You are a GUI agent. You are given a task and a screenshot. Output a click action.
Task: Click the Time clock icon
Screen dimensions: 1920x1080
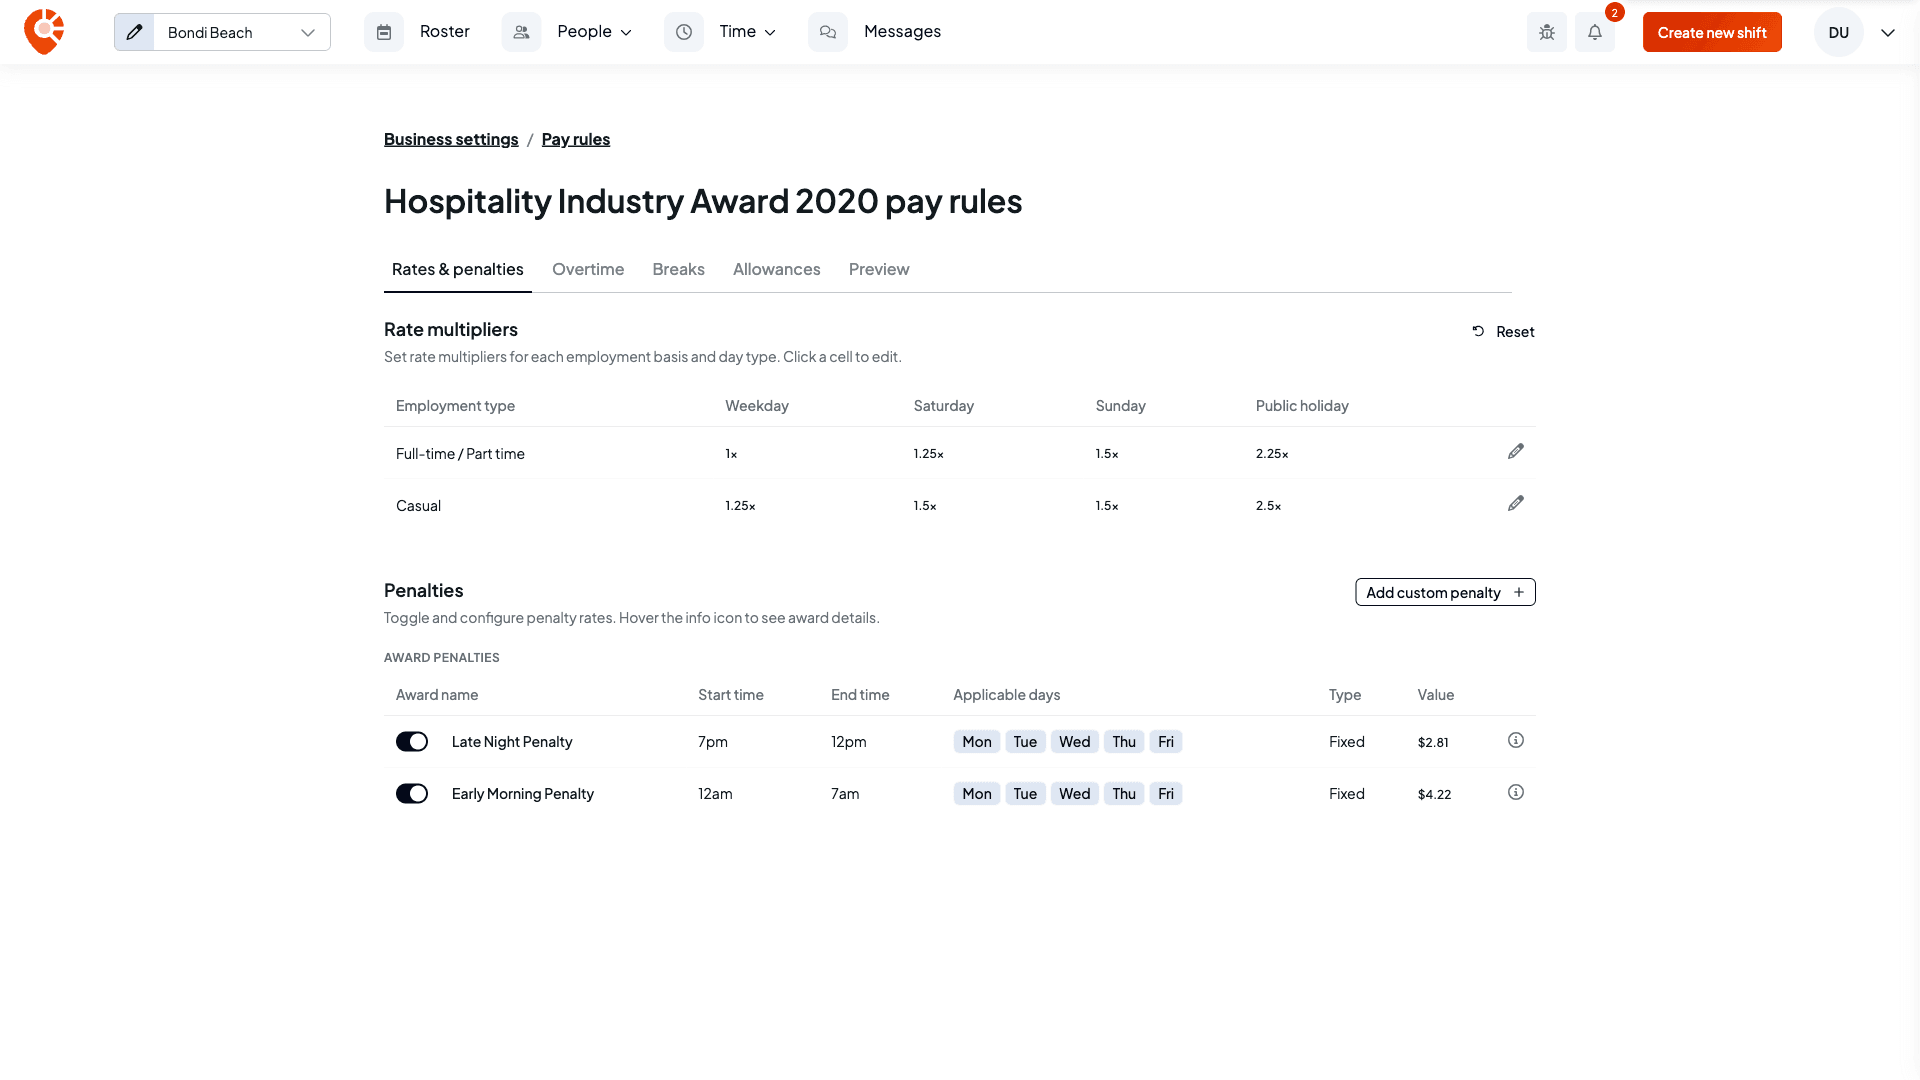click(x=684, y=32)
